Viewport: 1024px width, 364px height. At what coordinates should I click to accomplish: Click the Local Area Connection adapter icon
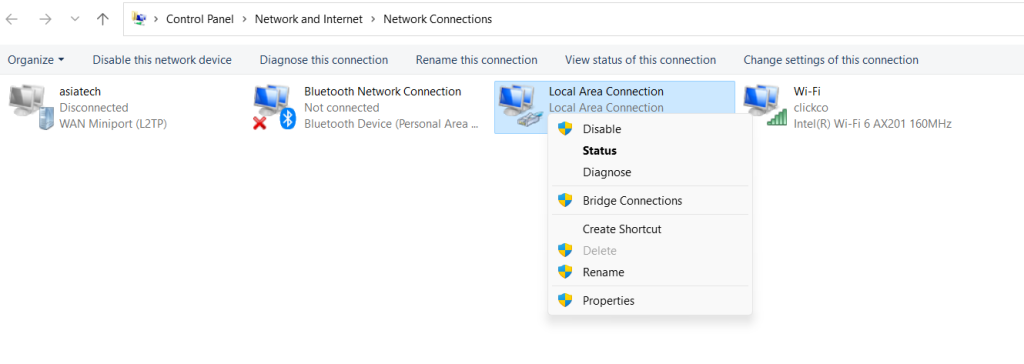(520, 106)
